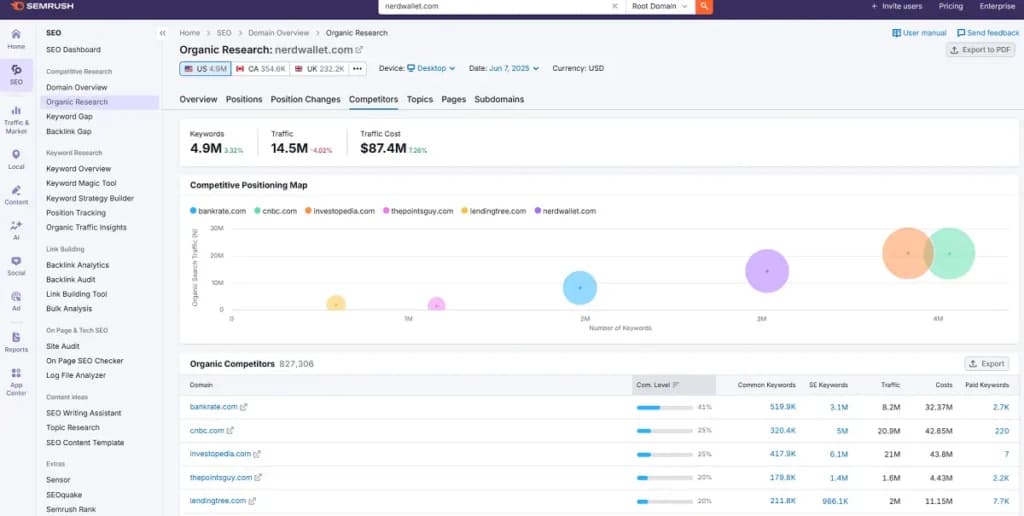This screenshot has height=516, width=1024.
Task: Select the CA 354.6K database
Action: point(261,69)
